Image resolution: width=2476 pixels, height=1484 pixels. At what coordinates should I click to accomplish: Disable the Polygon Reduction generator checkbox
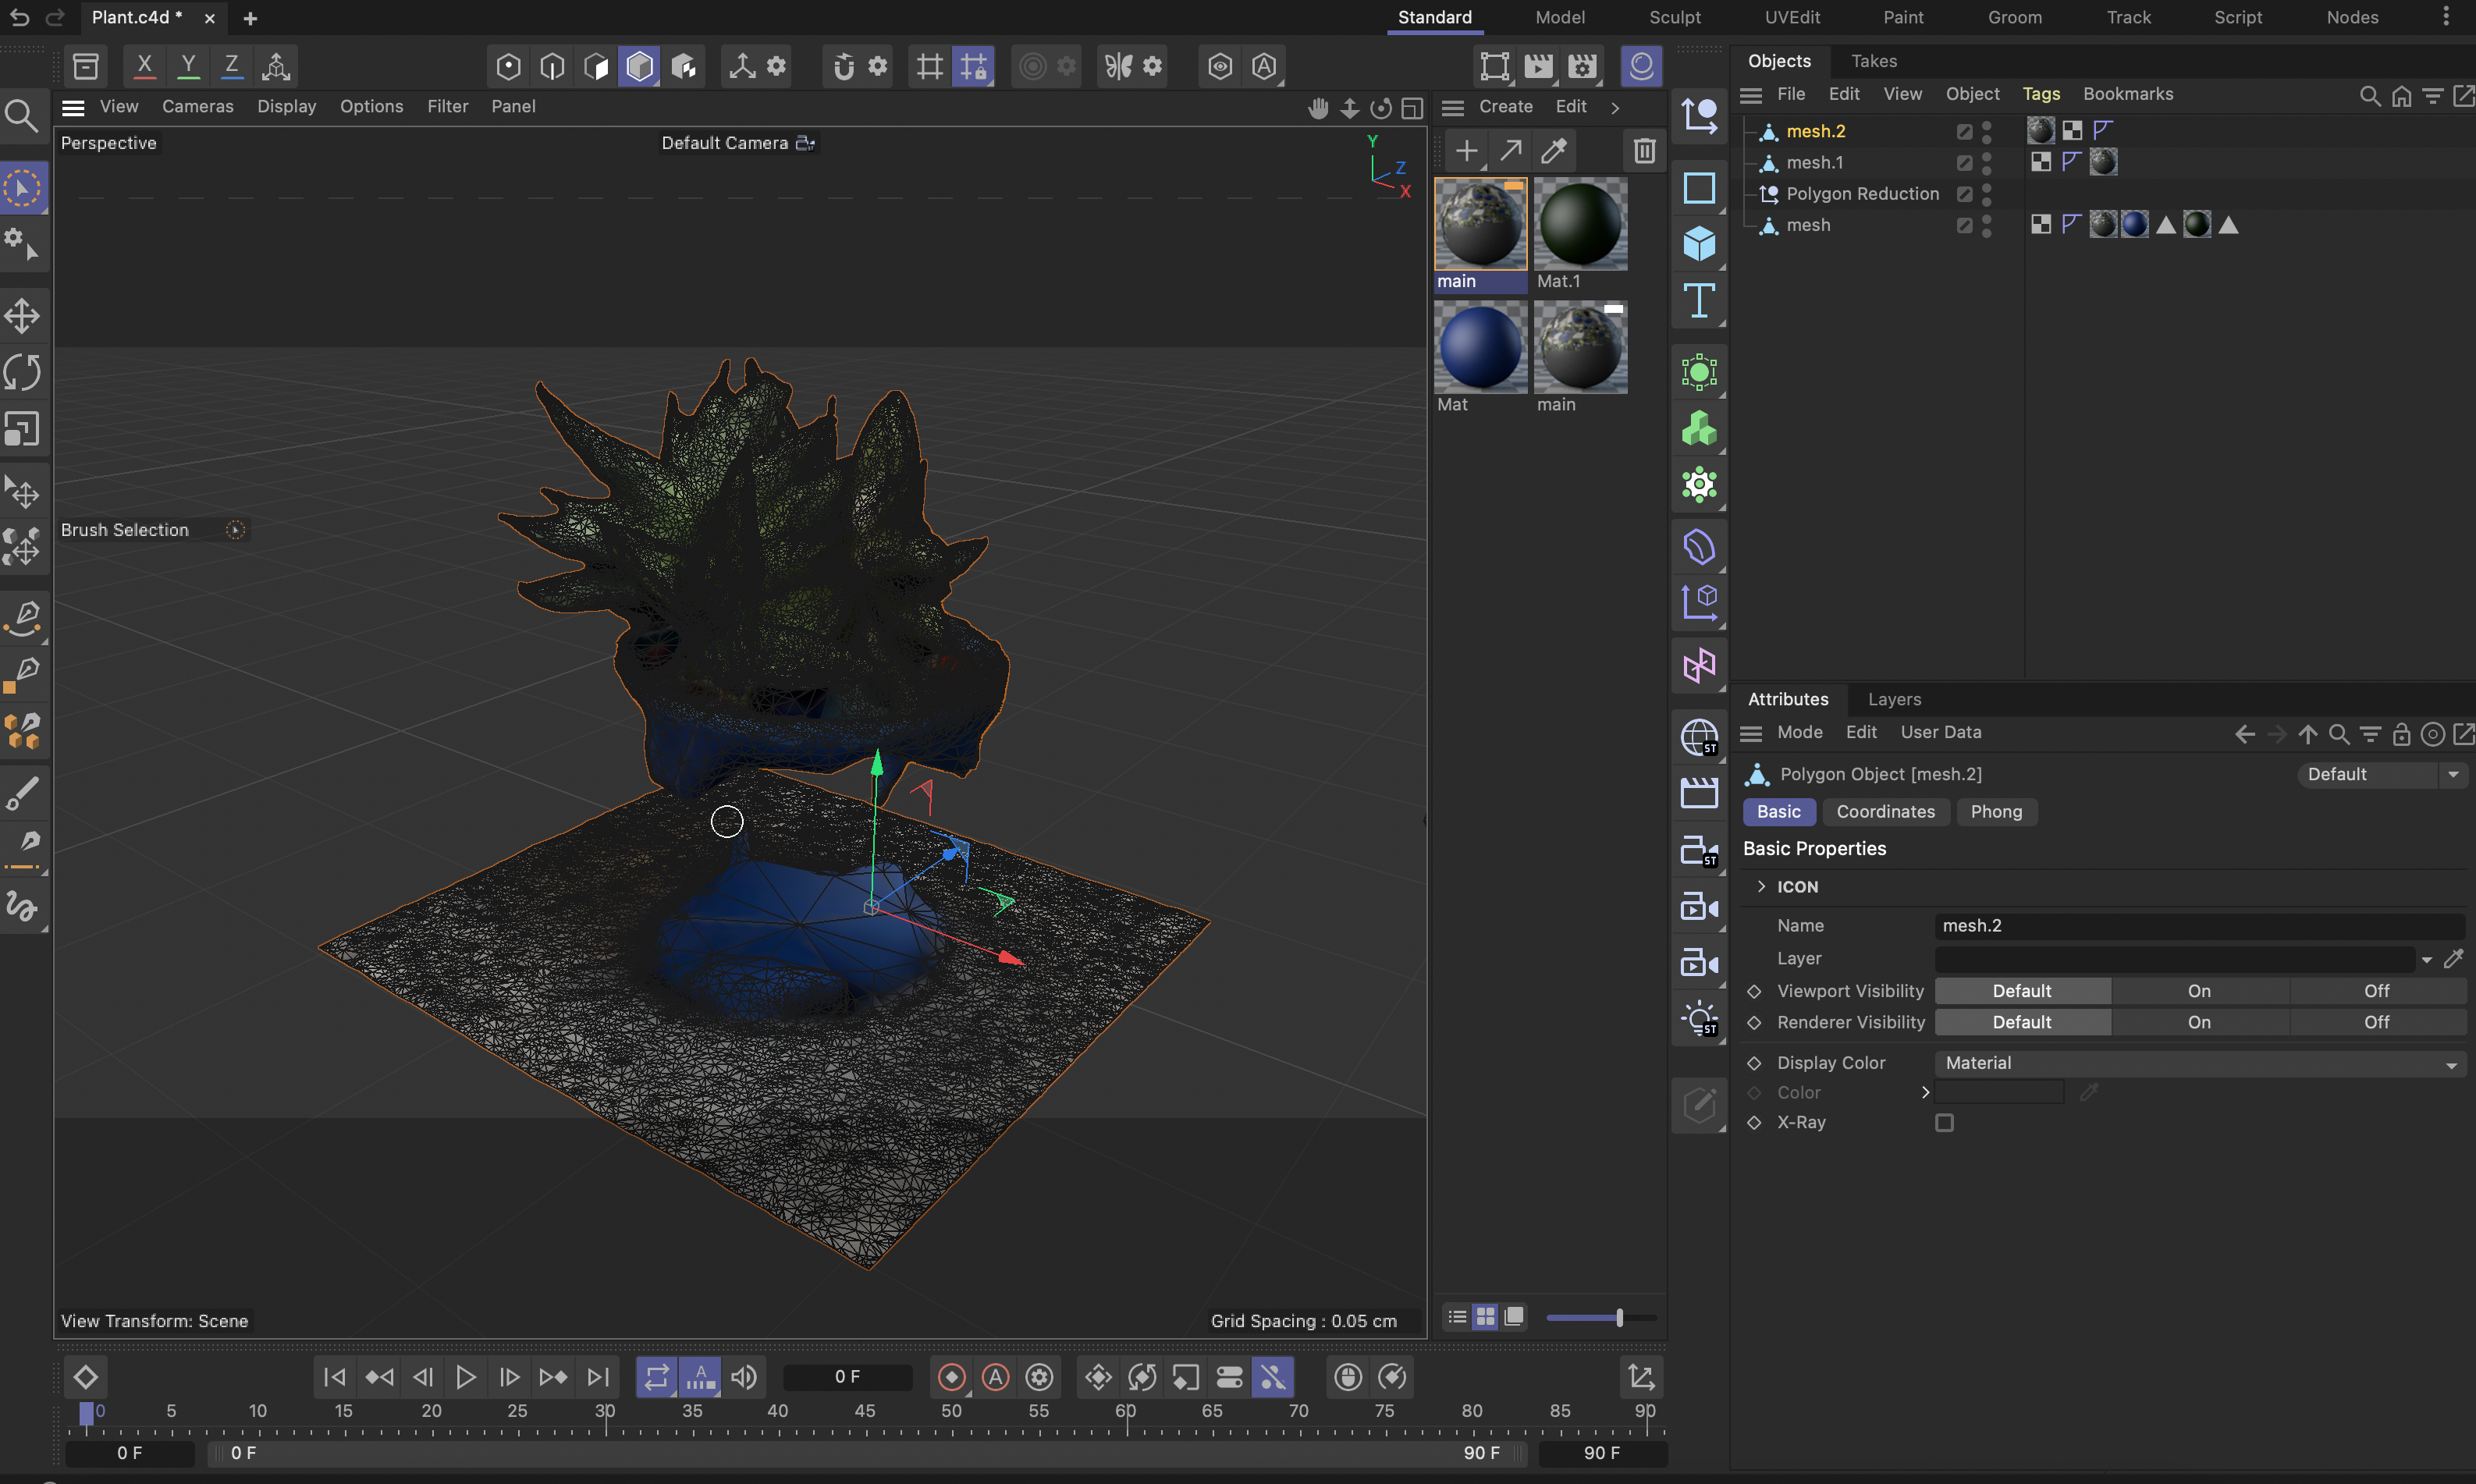(1963, 194)
